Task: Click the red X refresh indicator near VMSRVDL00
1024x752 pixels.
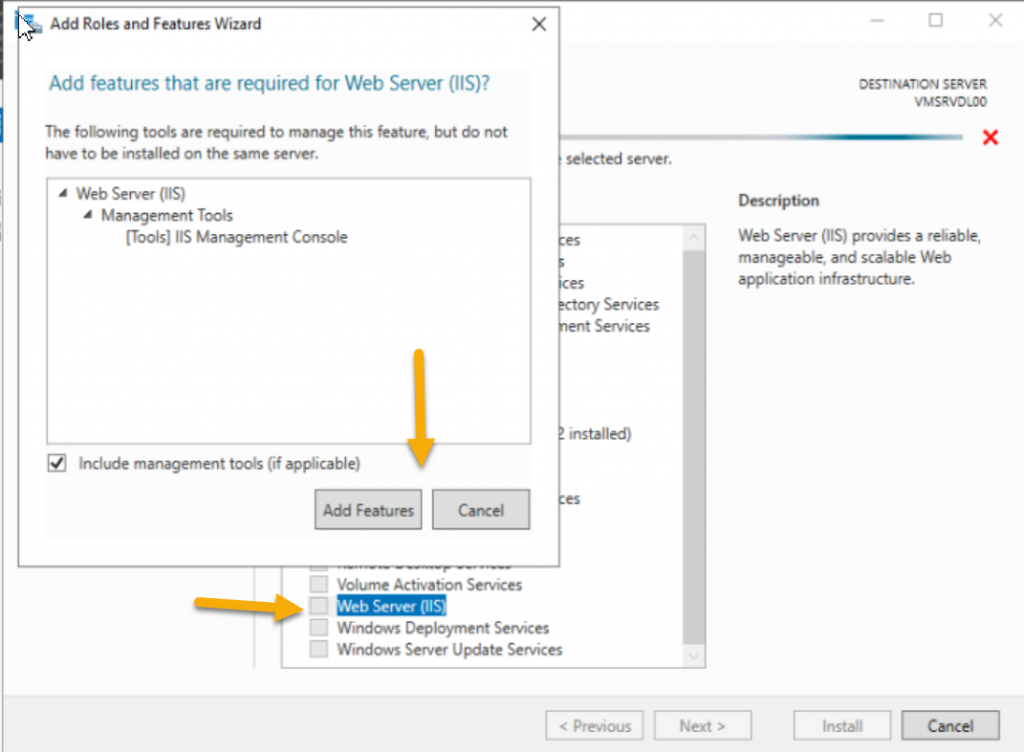Action: (990, 138)
